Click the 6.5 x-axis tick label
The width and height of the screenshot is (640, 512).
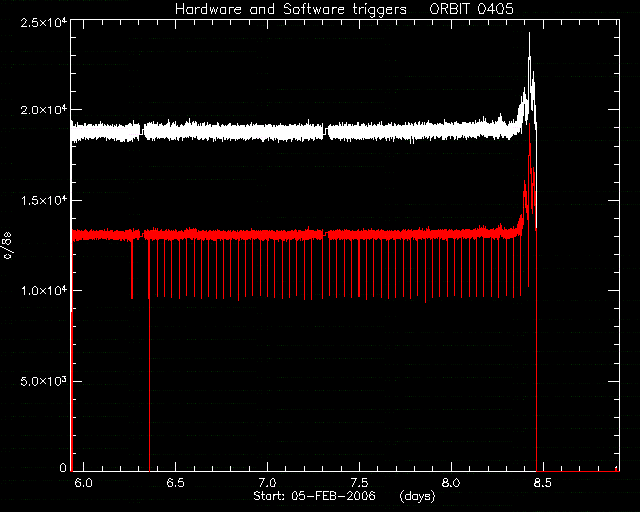(x=176, y=483)
